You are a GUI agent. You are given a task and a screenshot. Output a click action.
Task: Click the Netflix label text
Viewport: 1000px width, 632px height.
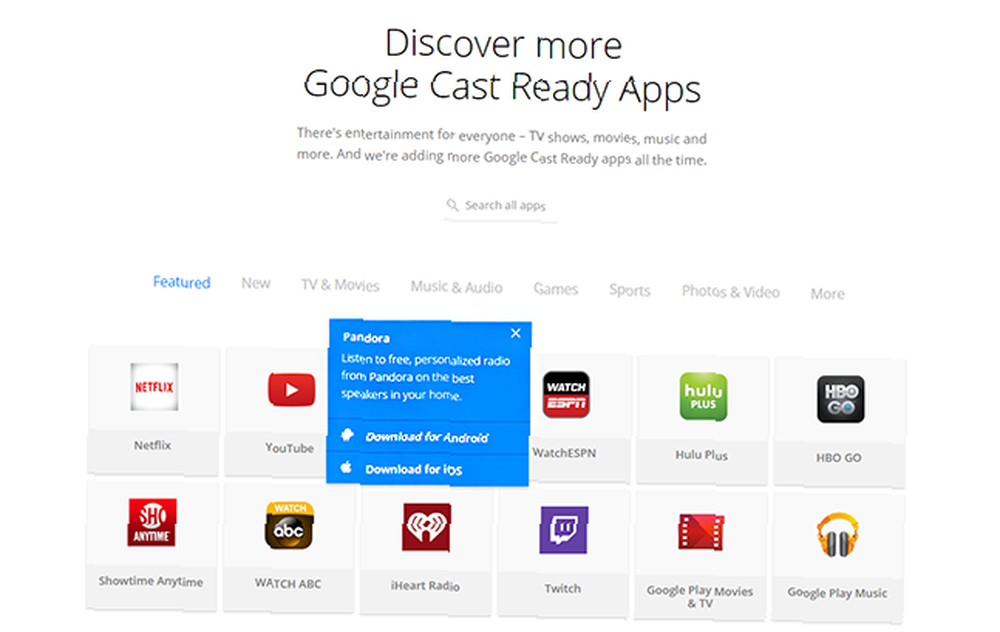point(152,445)
